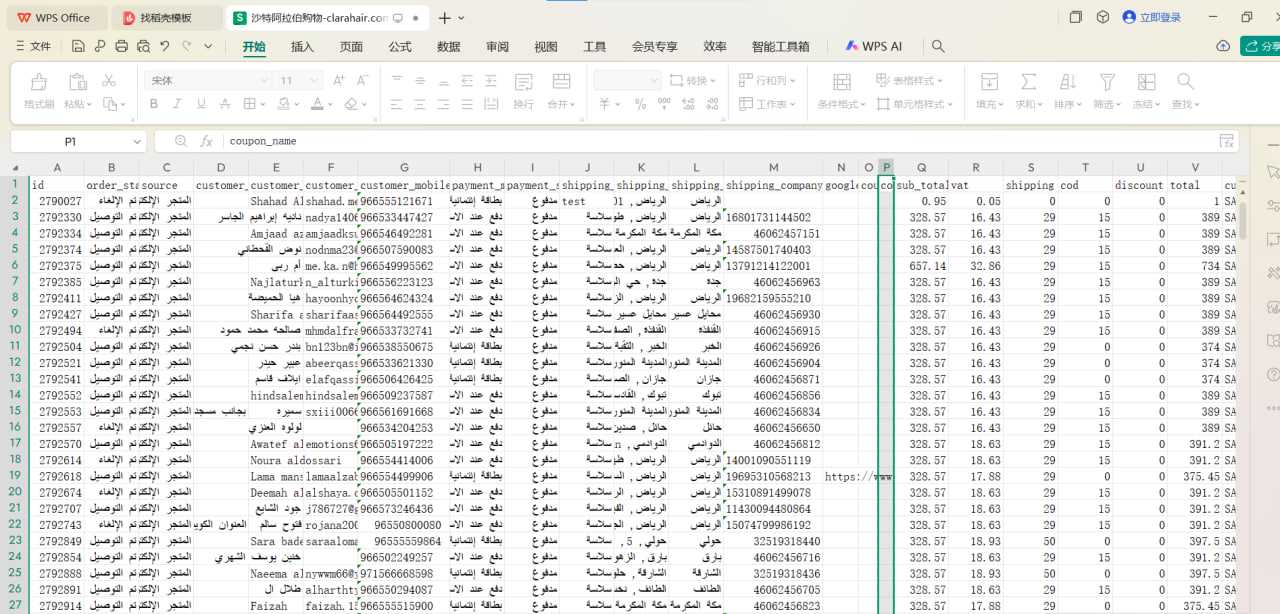Expand the formula bar with right-end icon
This screenshot has height=614, width=1280.
click(x=1225, y=141)
